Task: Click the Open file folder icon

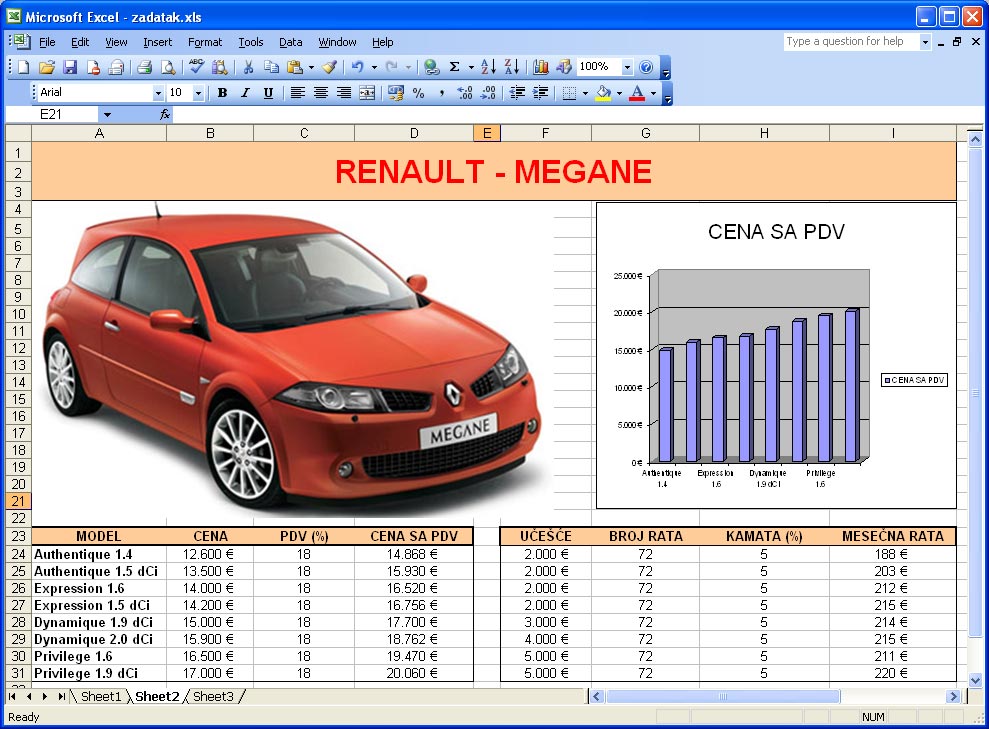Action: coord(47,67)
